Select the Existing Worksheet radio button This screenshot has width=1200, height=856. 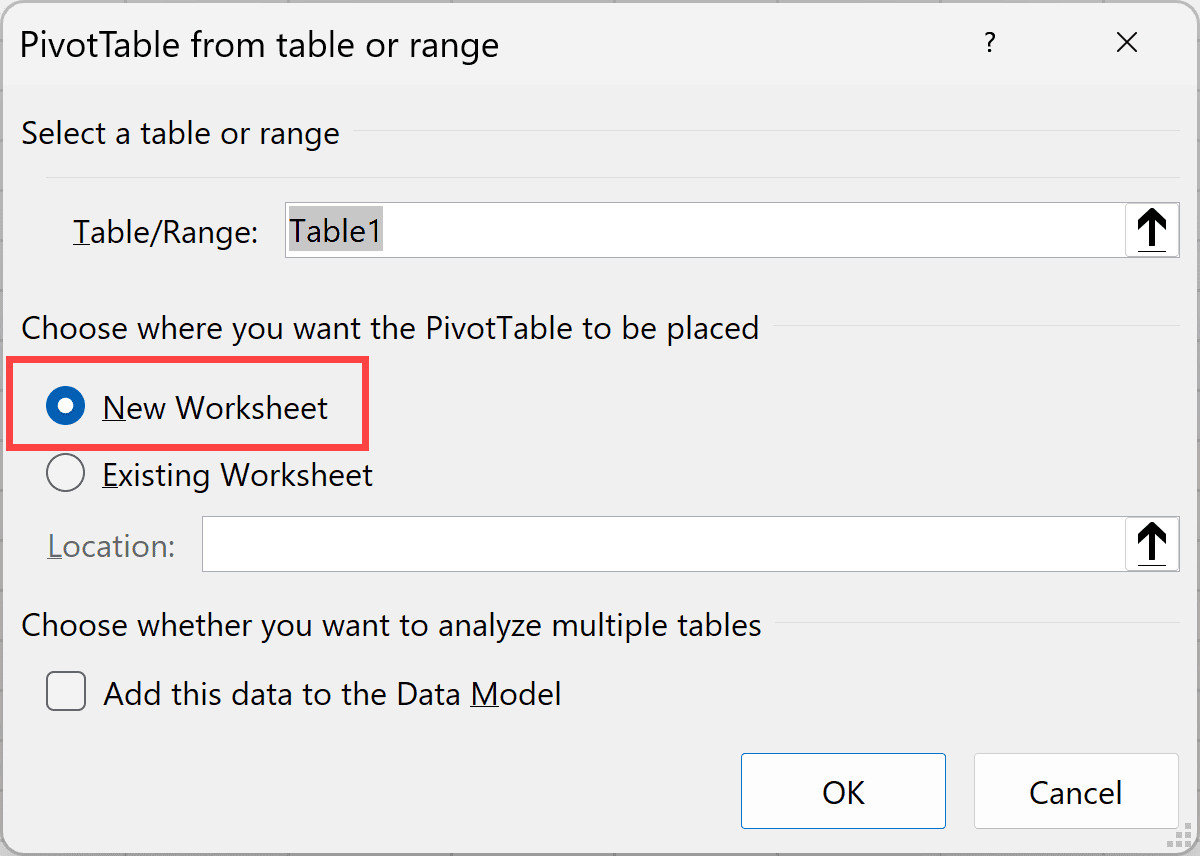65,474
